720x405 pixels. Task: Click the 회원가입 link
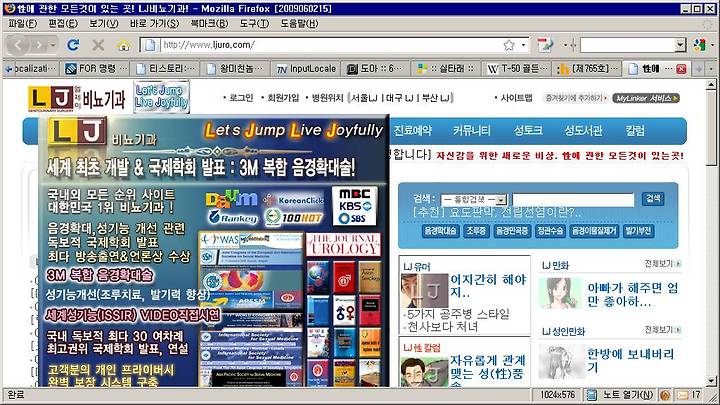point(283,98)
